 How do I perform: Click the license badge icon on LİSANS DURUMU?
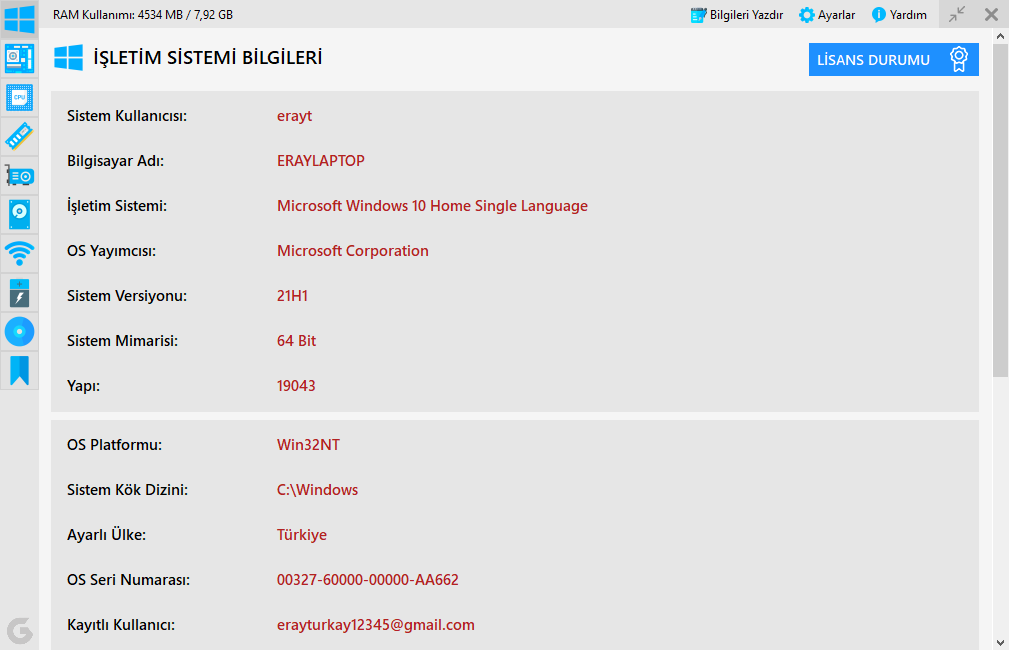959,59
